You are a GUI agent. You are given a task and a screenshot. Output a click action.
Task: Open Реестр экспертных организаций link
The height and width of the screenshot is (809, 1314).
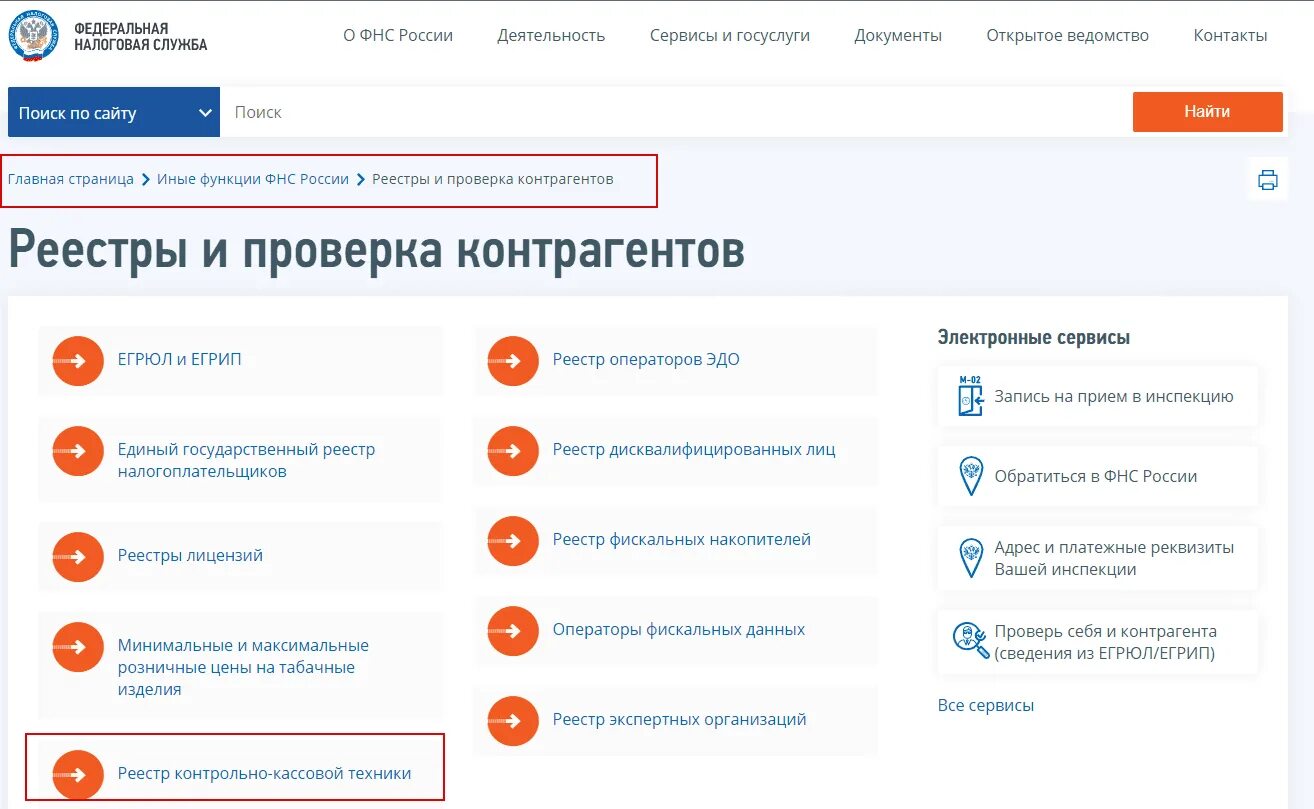pos(680,720)
